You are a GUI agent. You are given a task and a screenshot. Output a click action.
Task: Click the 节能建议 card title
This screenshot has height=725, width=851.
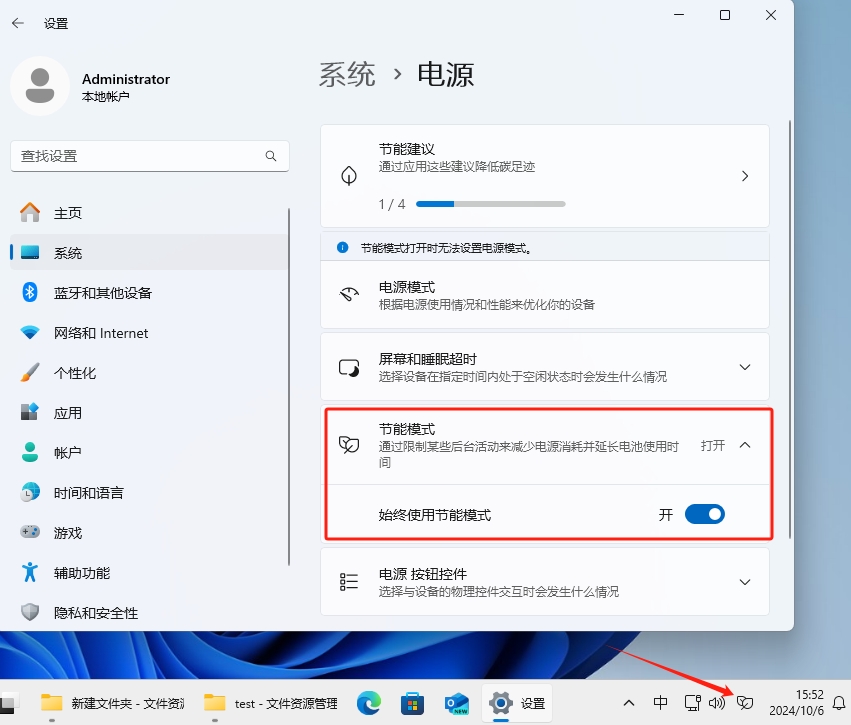point(407,149)
